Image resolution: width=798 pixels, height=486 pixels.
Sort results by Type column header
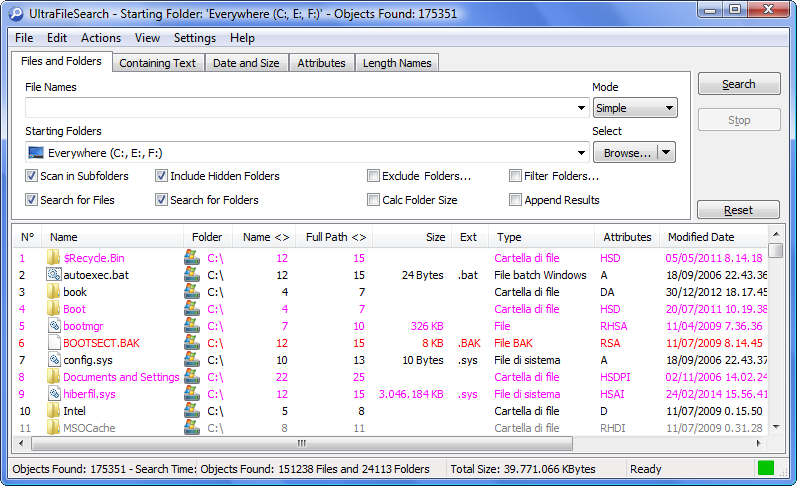[x=542, y=237]
